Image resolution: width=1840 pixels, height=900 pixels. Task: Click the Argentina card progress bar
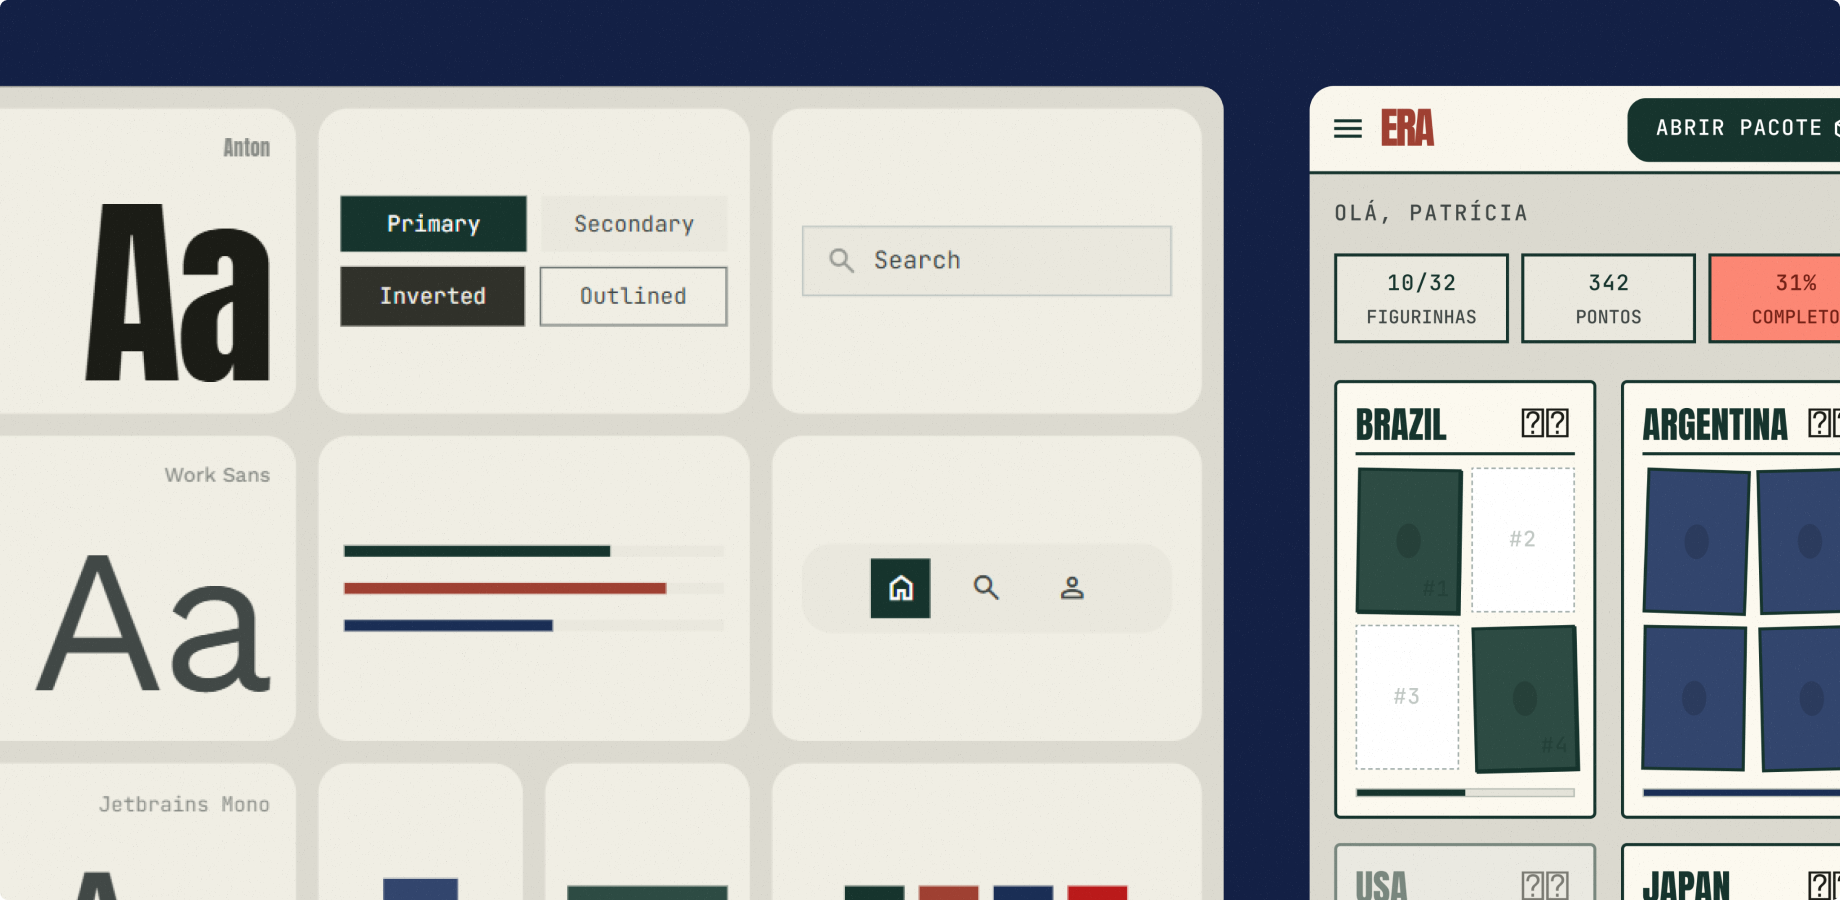coord(1741,793)
